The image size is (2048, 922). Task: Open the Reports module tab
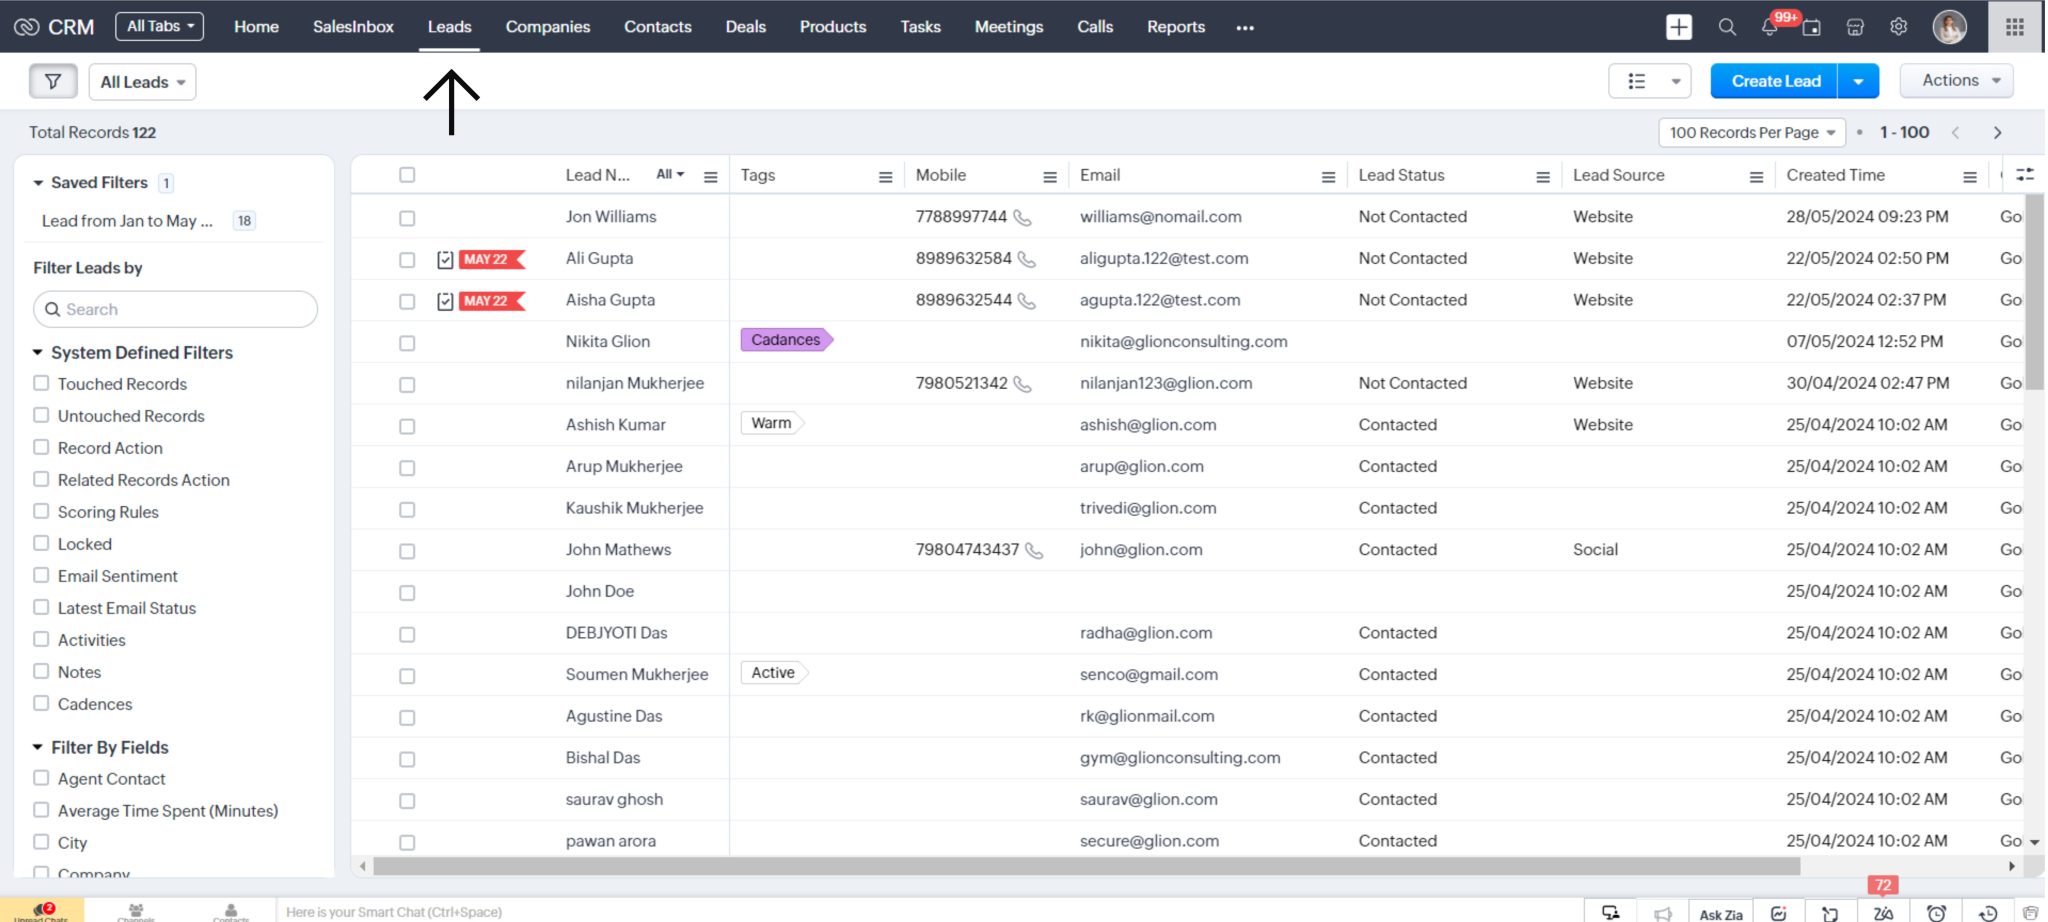pos(1175,27)
